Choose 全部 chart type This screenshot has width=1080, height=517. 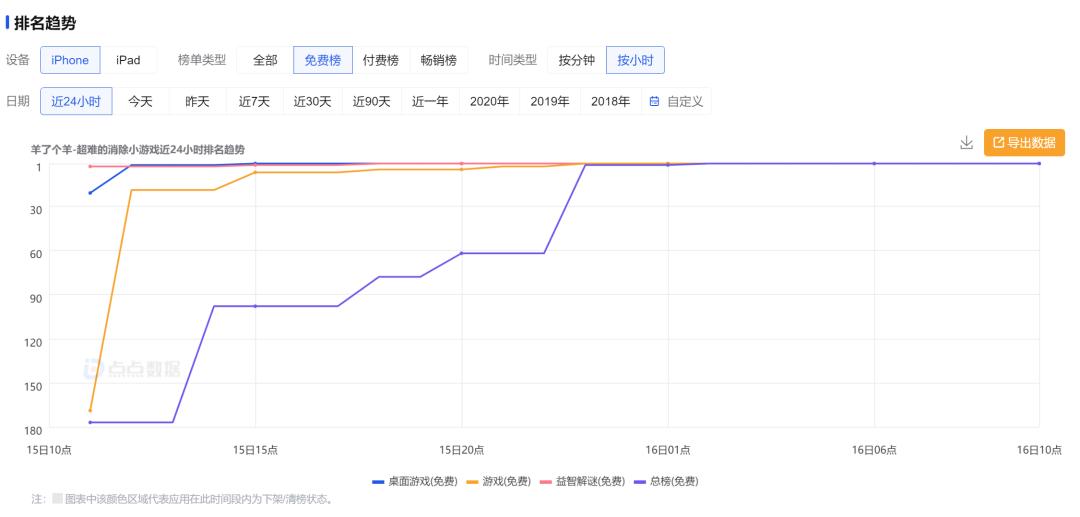pos(265,60)
